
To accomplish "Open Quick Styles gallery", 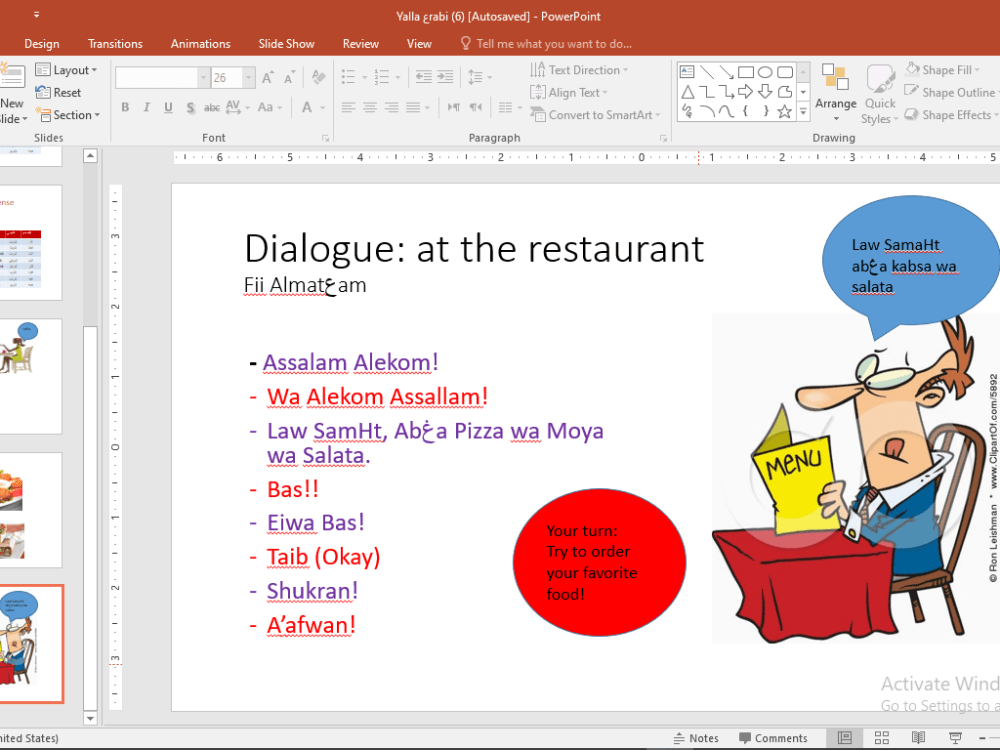I will click(880, 93).
